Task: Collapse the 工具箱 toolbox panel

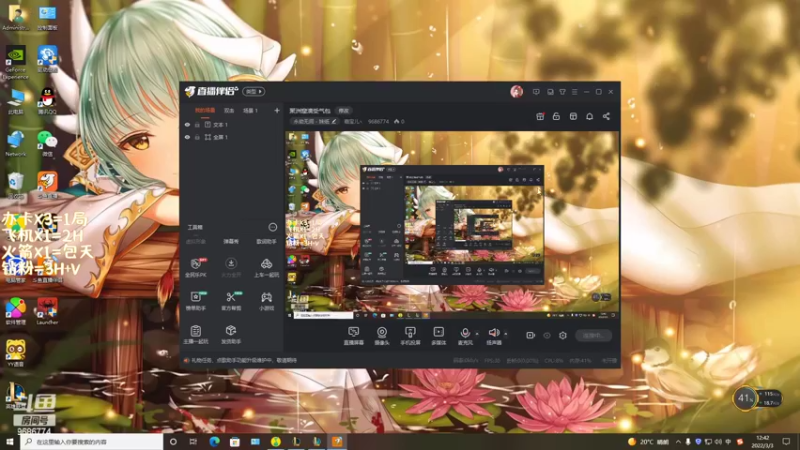Action: click(x=272, y=227)
